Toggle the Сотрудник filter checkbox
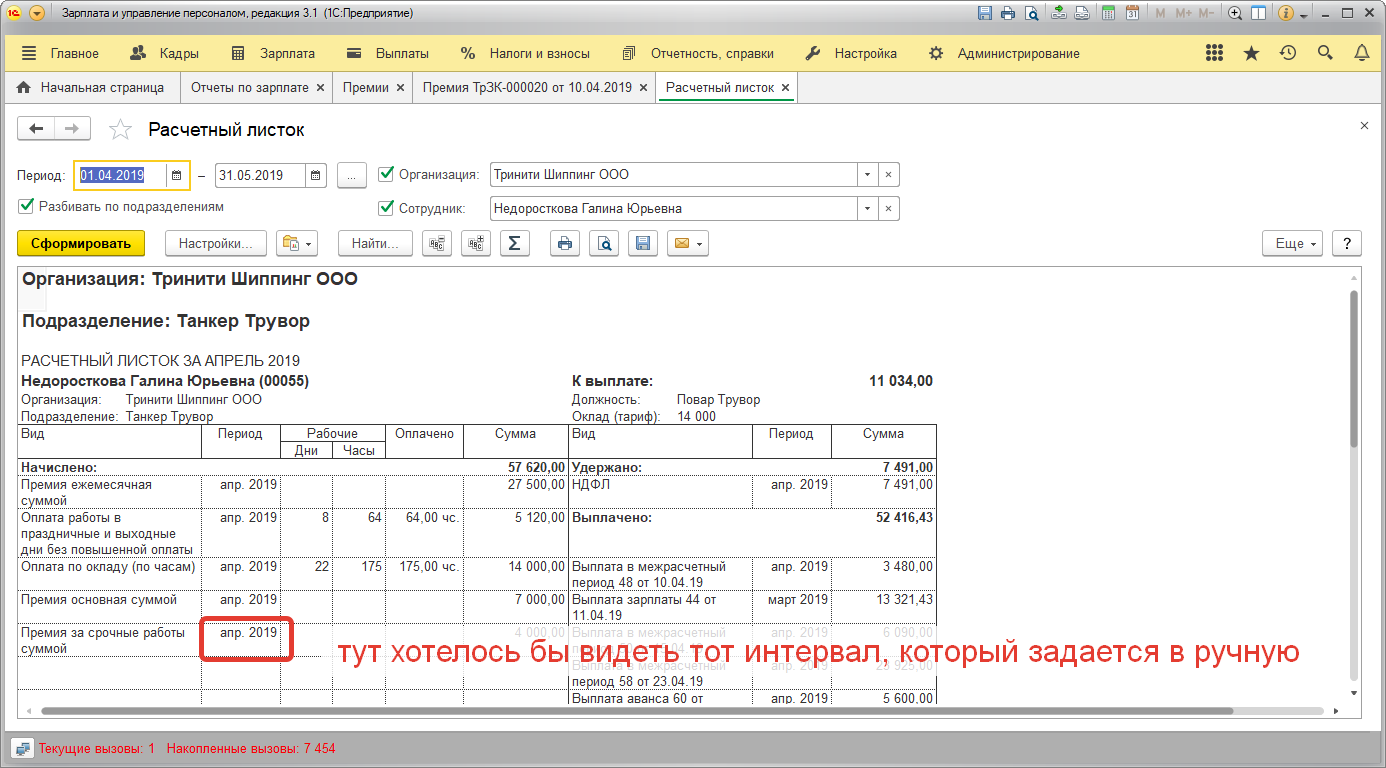Image resolution: width=1386 pixels, height=768 pixels. [x=387, y=208]
